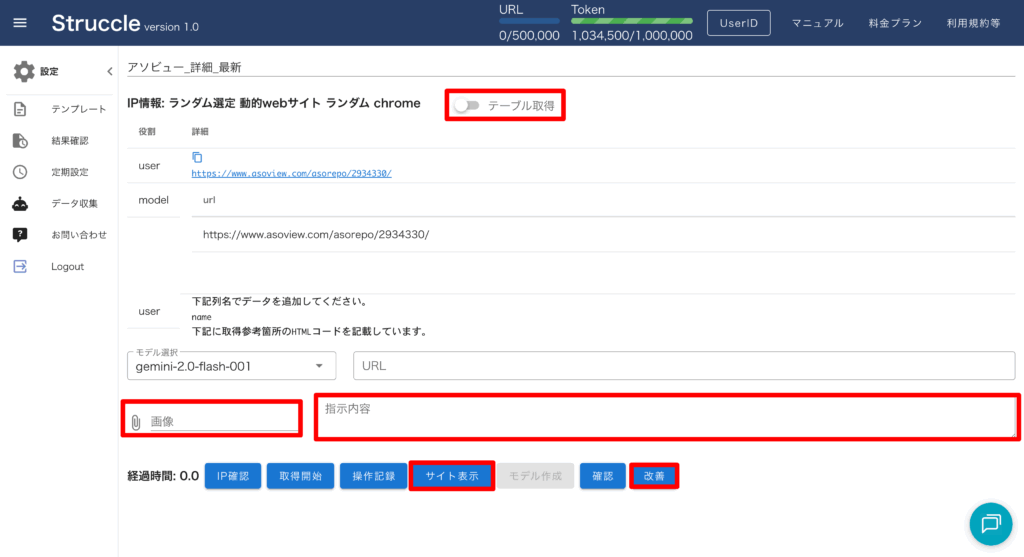Collapse the sidebar with the chevron
The image size is (1024, 557).
click(109, 71)
